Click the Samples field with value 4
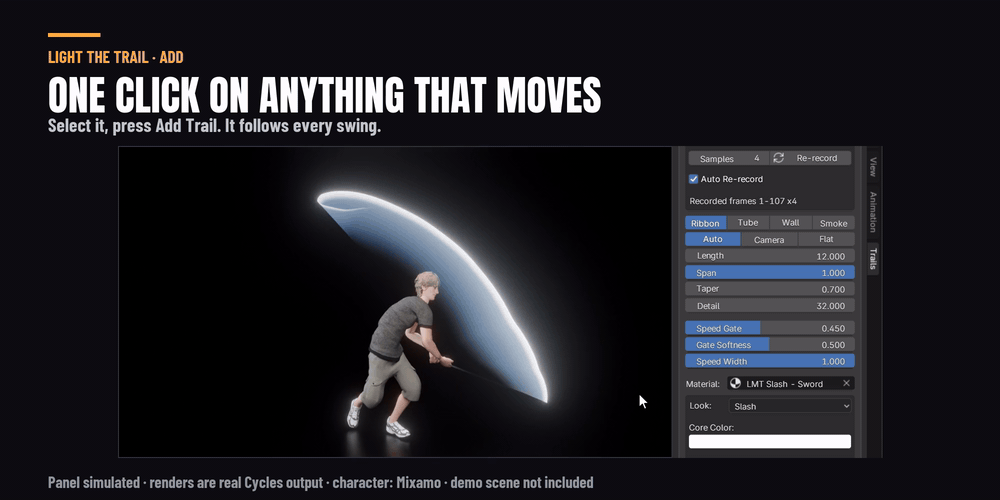1000x500 pixels. pos(728,158)
